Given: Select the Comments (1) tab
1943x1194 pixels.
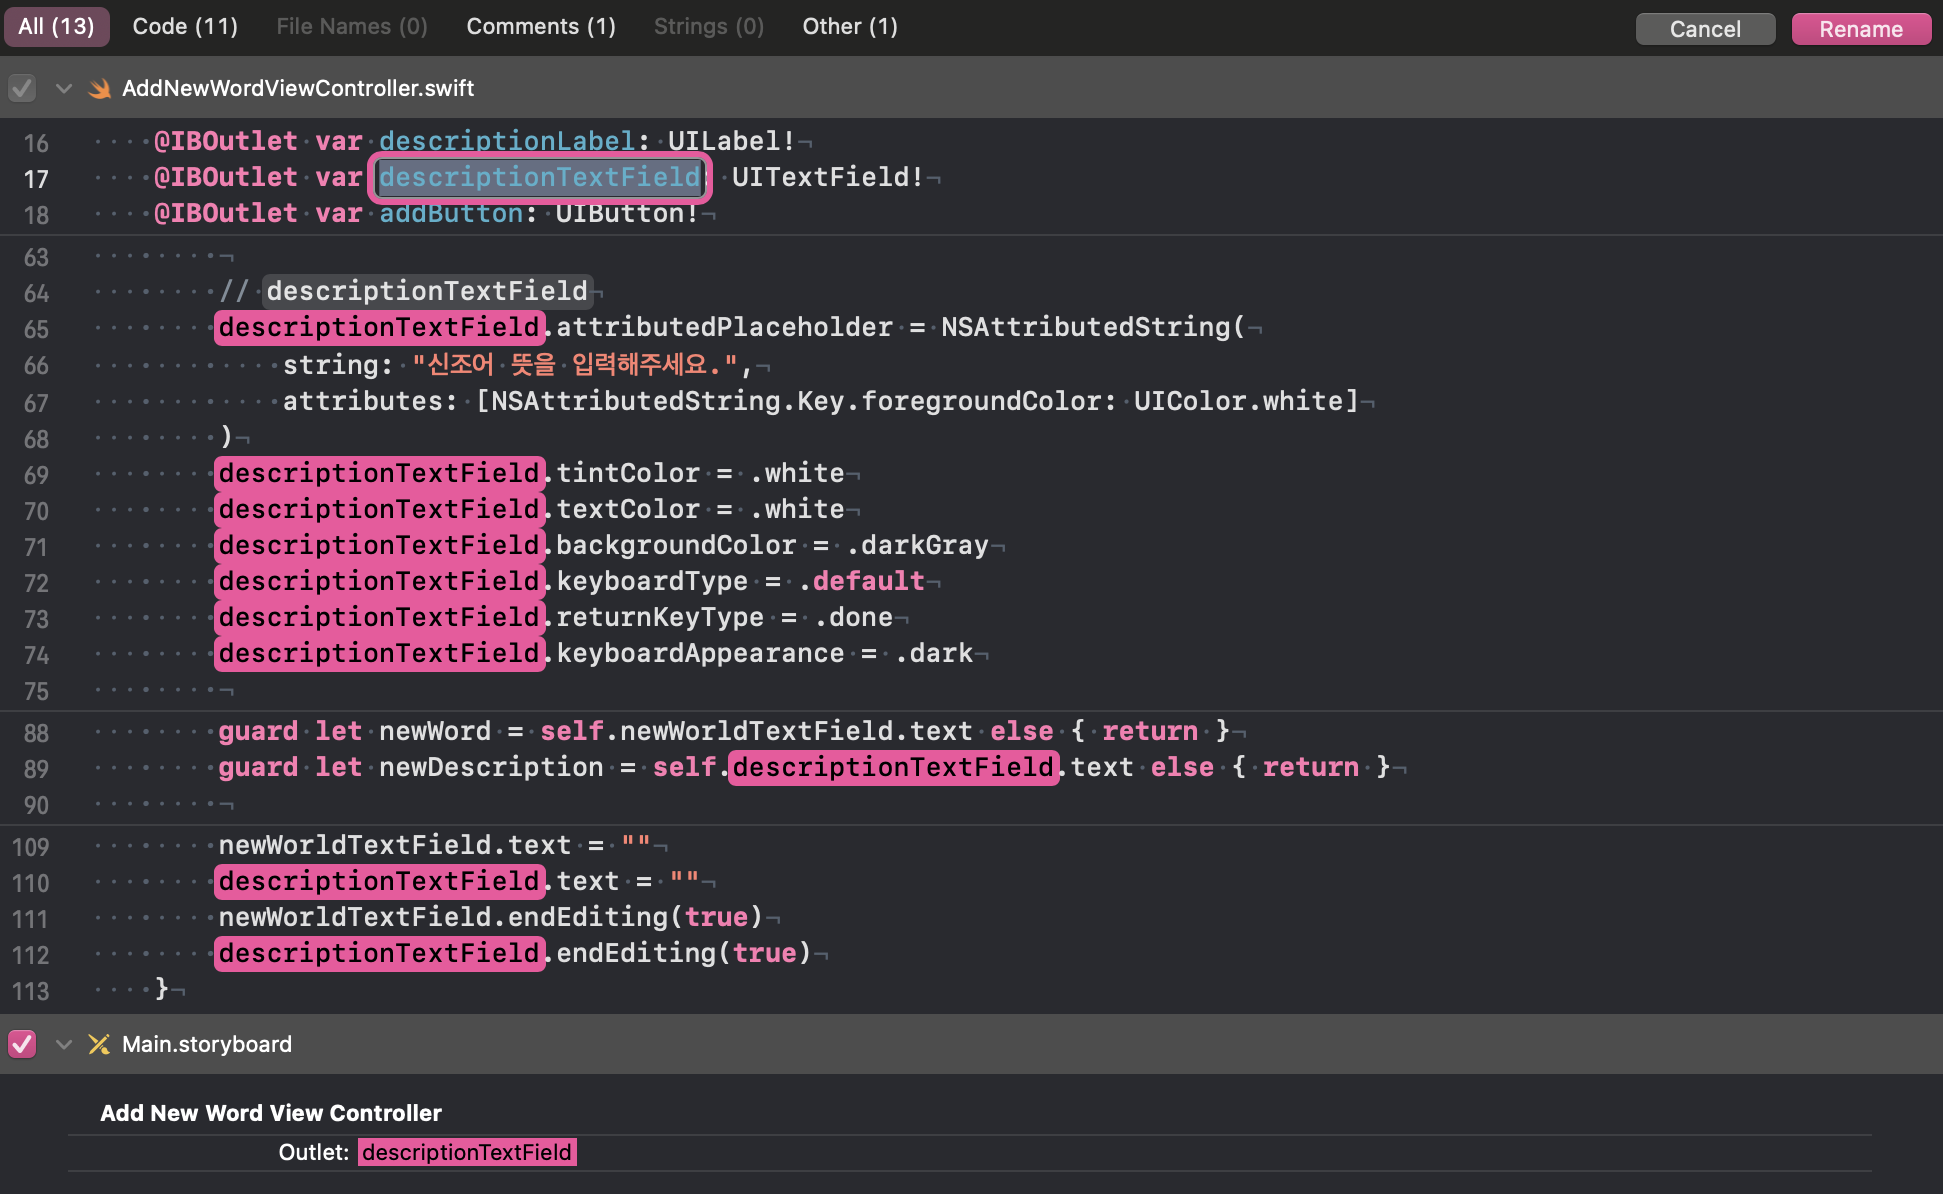Looking at the screenshot, I should [540, 27].
